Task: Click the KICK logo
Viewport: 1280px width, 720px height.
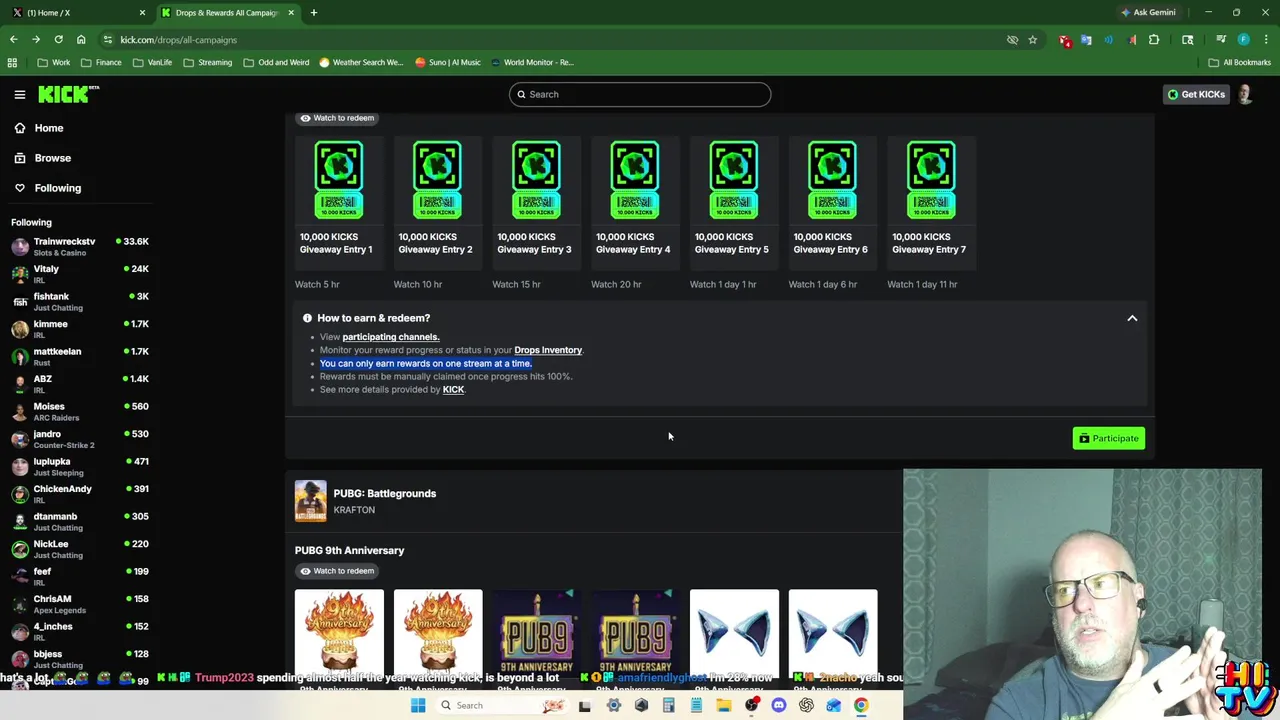Action: click(x=68, y=94)
